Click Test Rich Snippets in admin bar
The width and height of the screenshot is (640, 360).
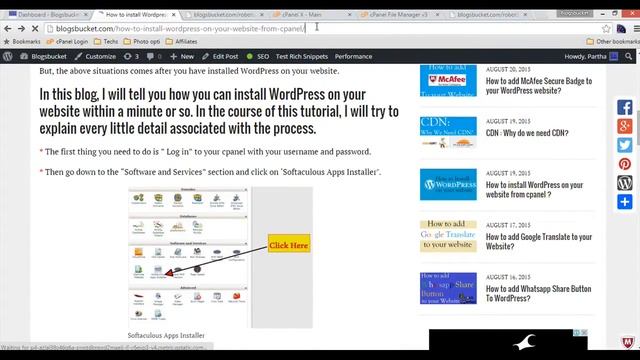(x=302, y=56)
